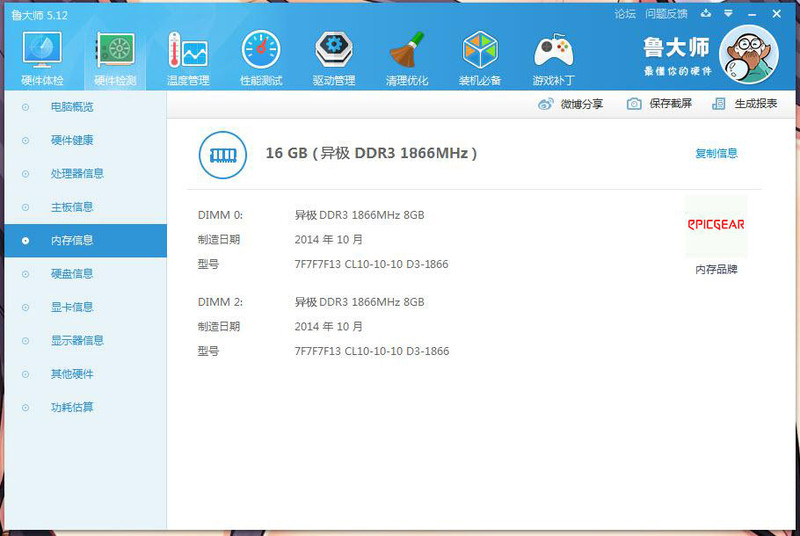Click the 鲁大师 5.12 title text
This screenshot has height=536, width=800.
(40, 15)
